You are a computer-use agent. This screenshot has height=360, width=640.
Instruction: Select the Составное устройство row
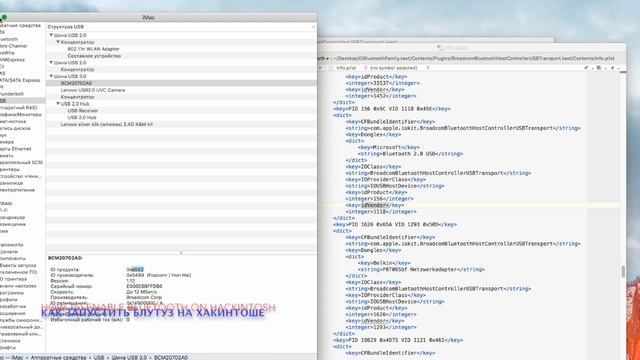tap(181, 56)
